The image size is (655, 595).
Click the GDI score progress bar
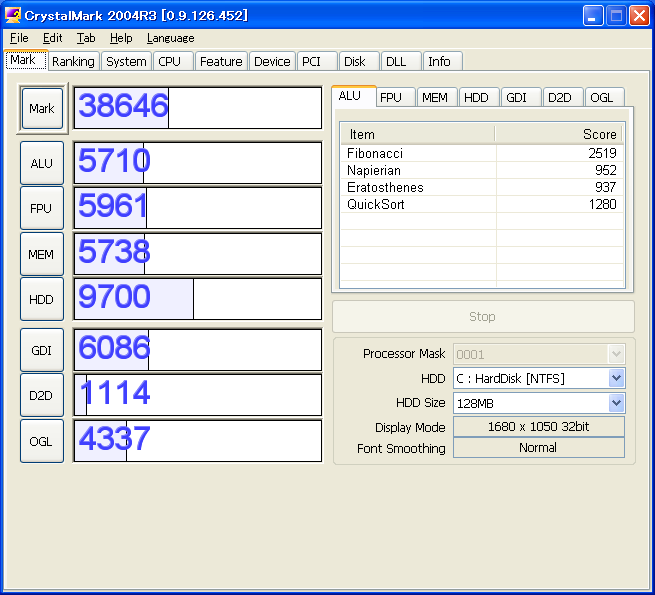(x=198, y=350)
